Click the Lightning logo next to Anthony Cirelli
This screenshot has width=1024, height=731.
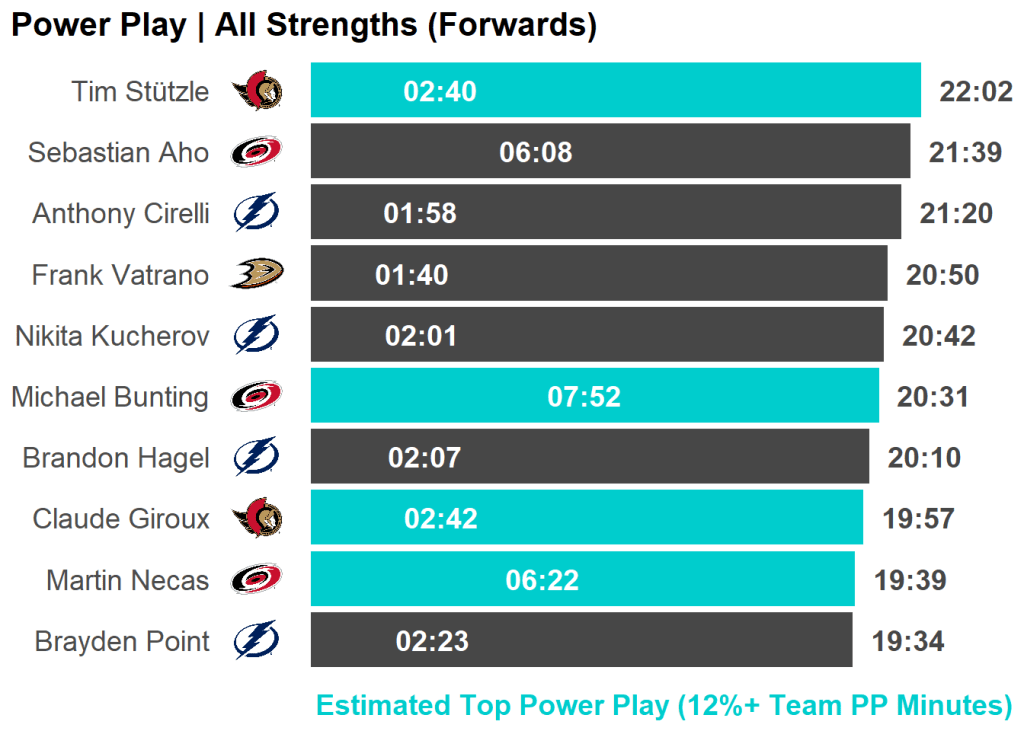[257, 213]
